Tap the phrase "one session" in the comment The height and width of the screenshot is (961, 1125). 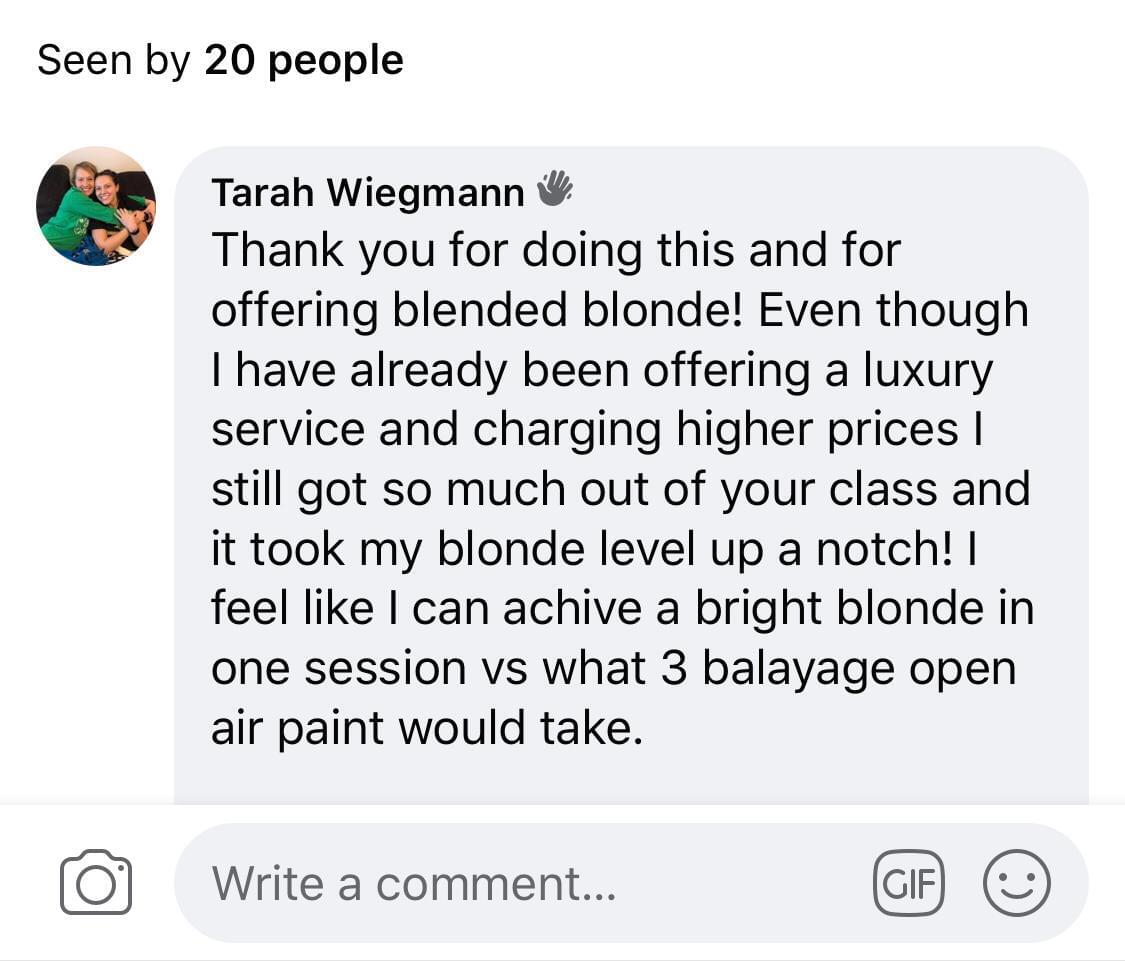click(x=338, y=668)
